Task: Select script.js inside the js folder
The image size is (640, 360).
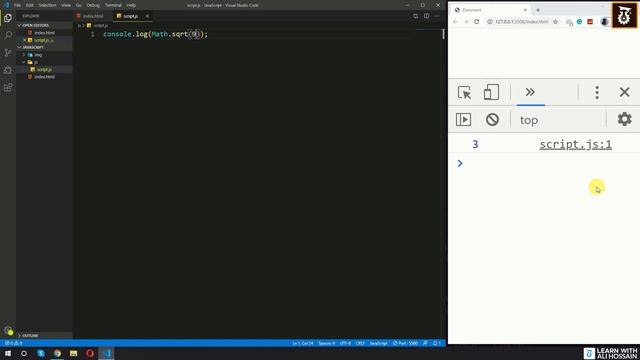Action: (x=44, y=69)
